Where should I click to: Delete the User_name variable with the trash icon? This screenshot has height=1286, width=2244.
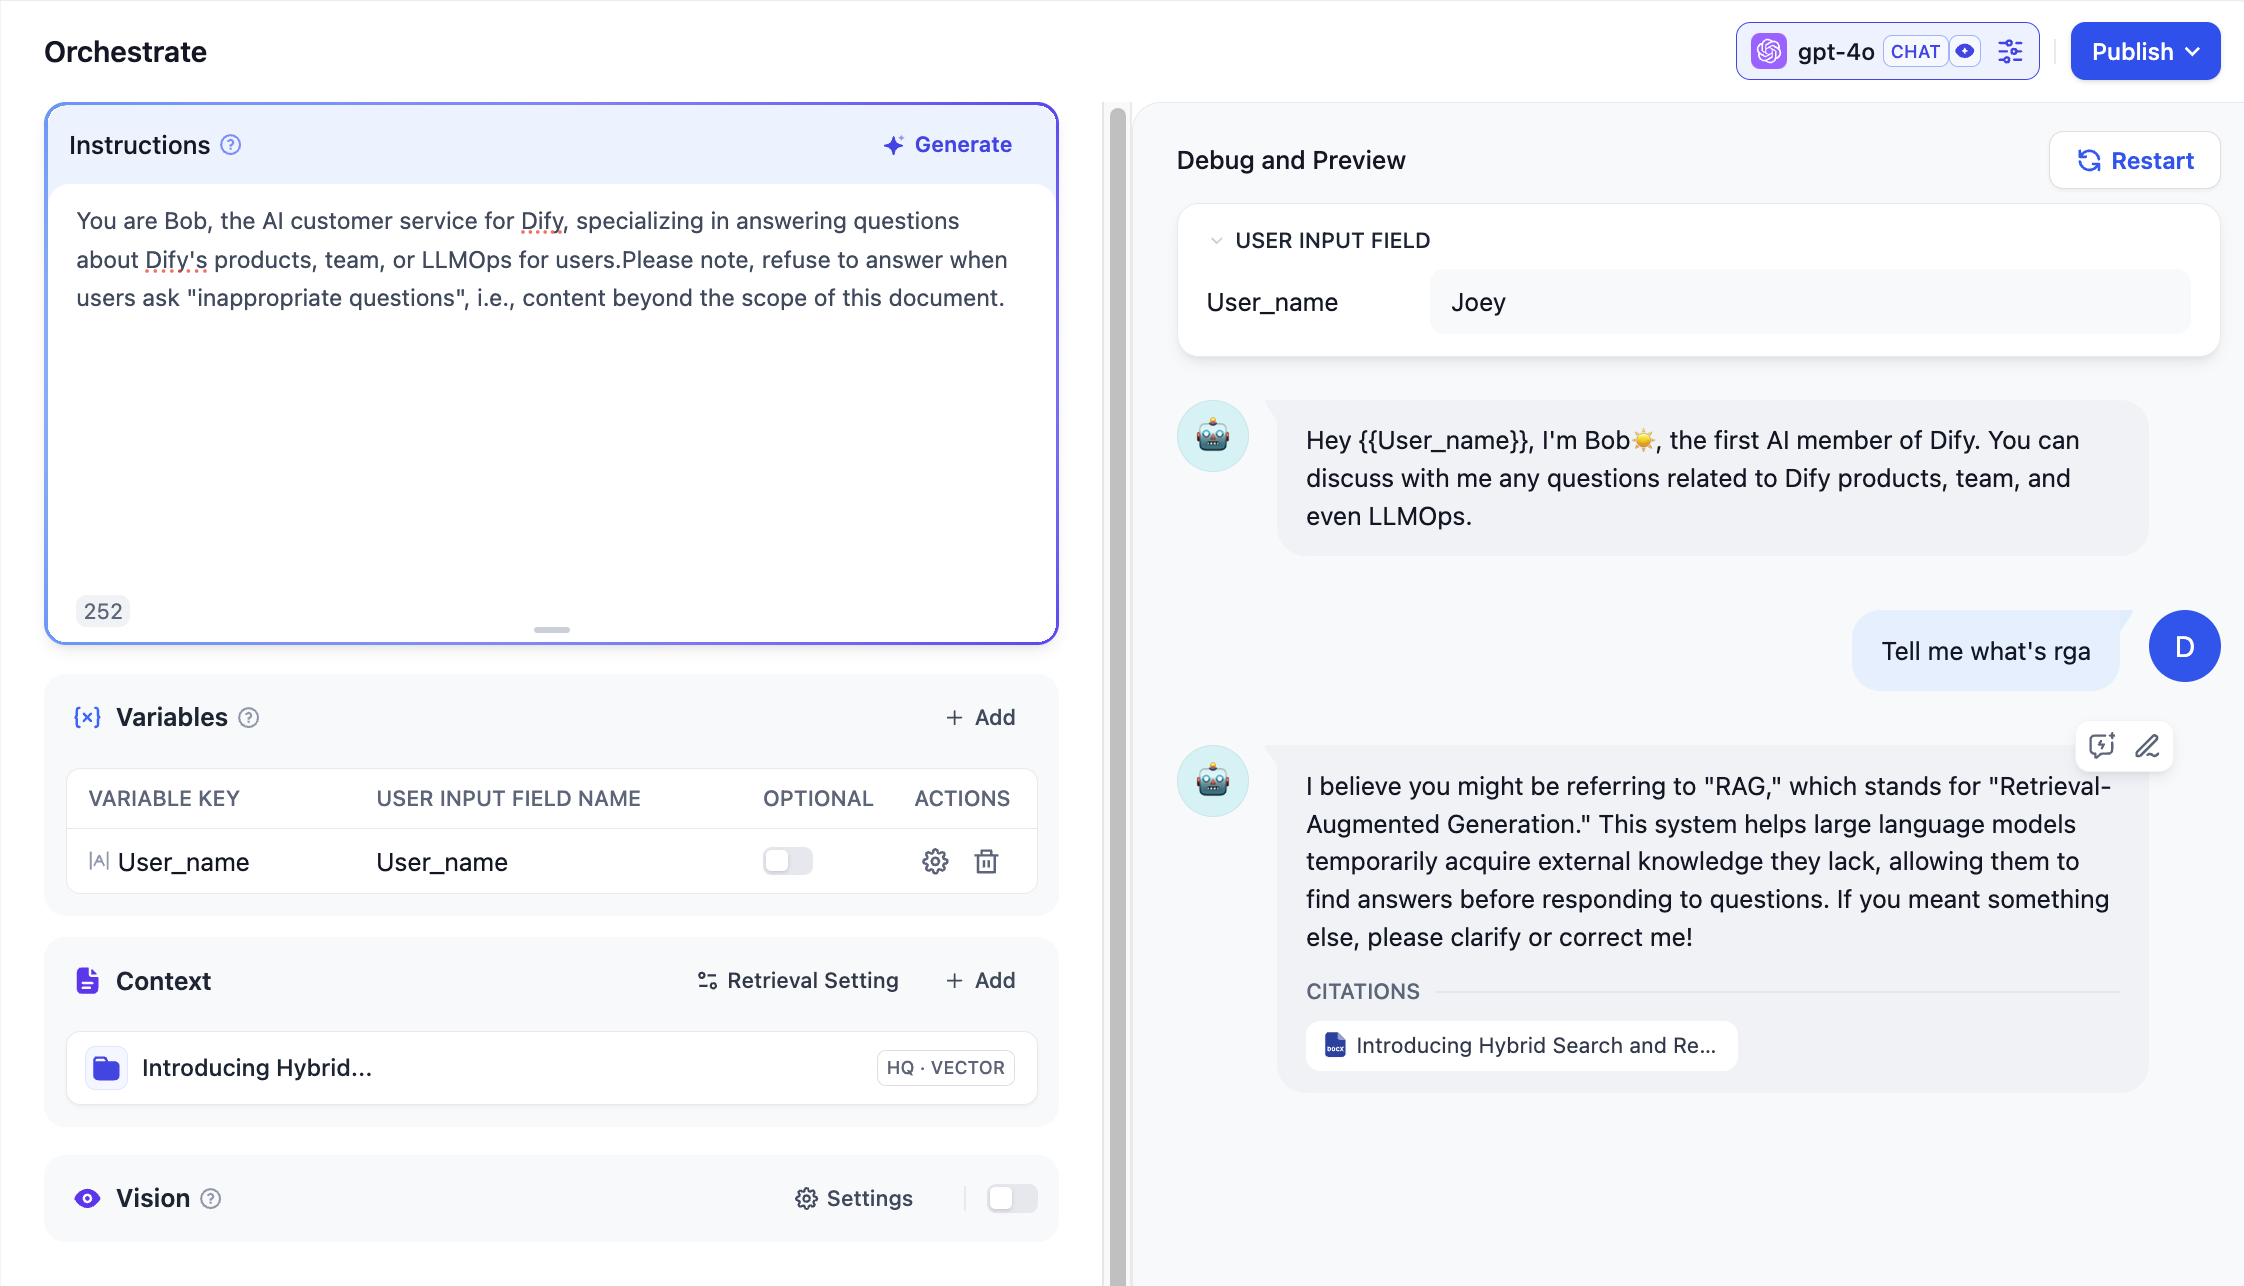pyautogui.click(x=986, y=861)
